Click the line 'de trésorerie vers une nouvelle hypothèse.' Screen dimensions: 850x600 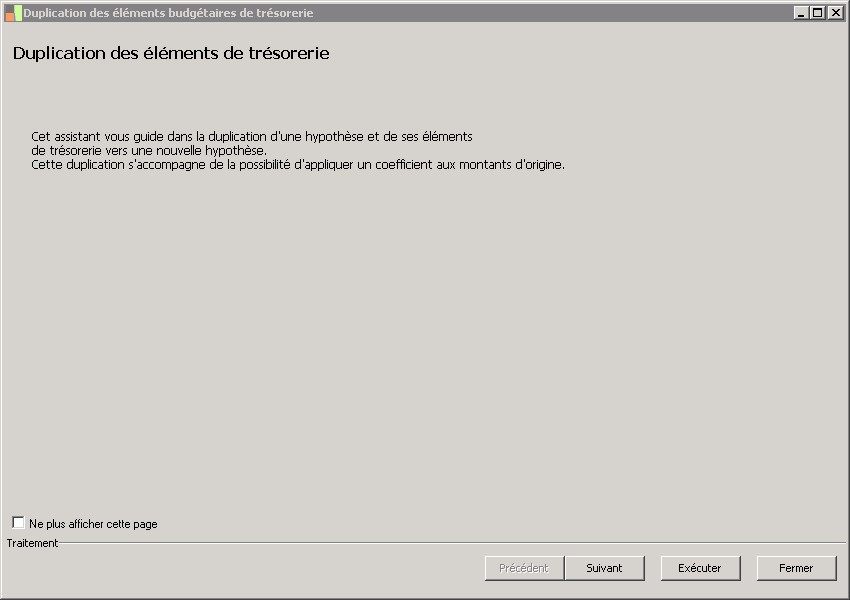[149, 150]
